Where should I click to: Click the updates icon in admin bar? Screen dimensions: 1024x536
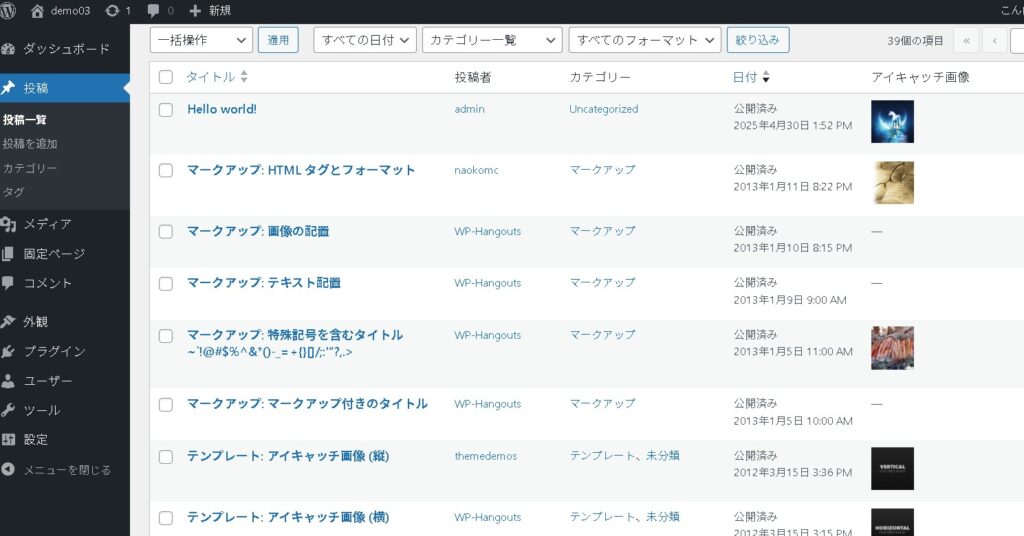tap(111, 10)
